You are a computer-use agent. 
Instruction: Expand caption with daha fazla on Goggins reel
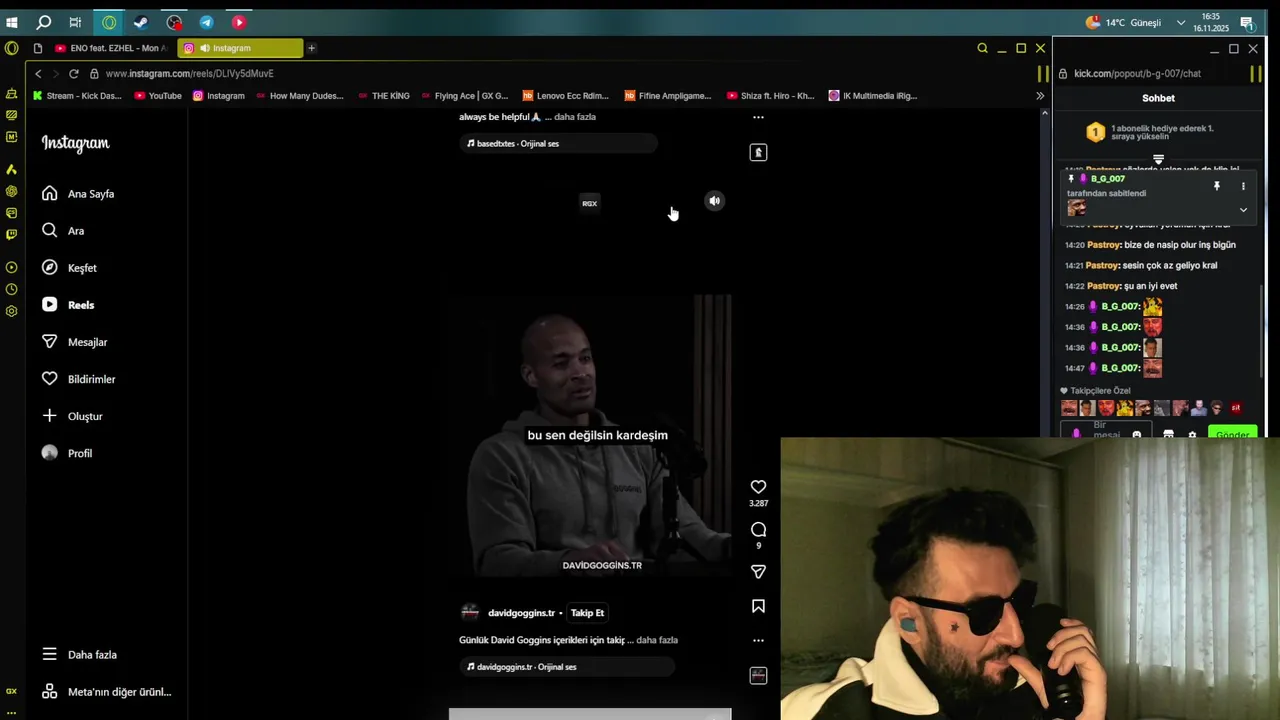click(657, 640)
